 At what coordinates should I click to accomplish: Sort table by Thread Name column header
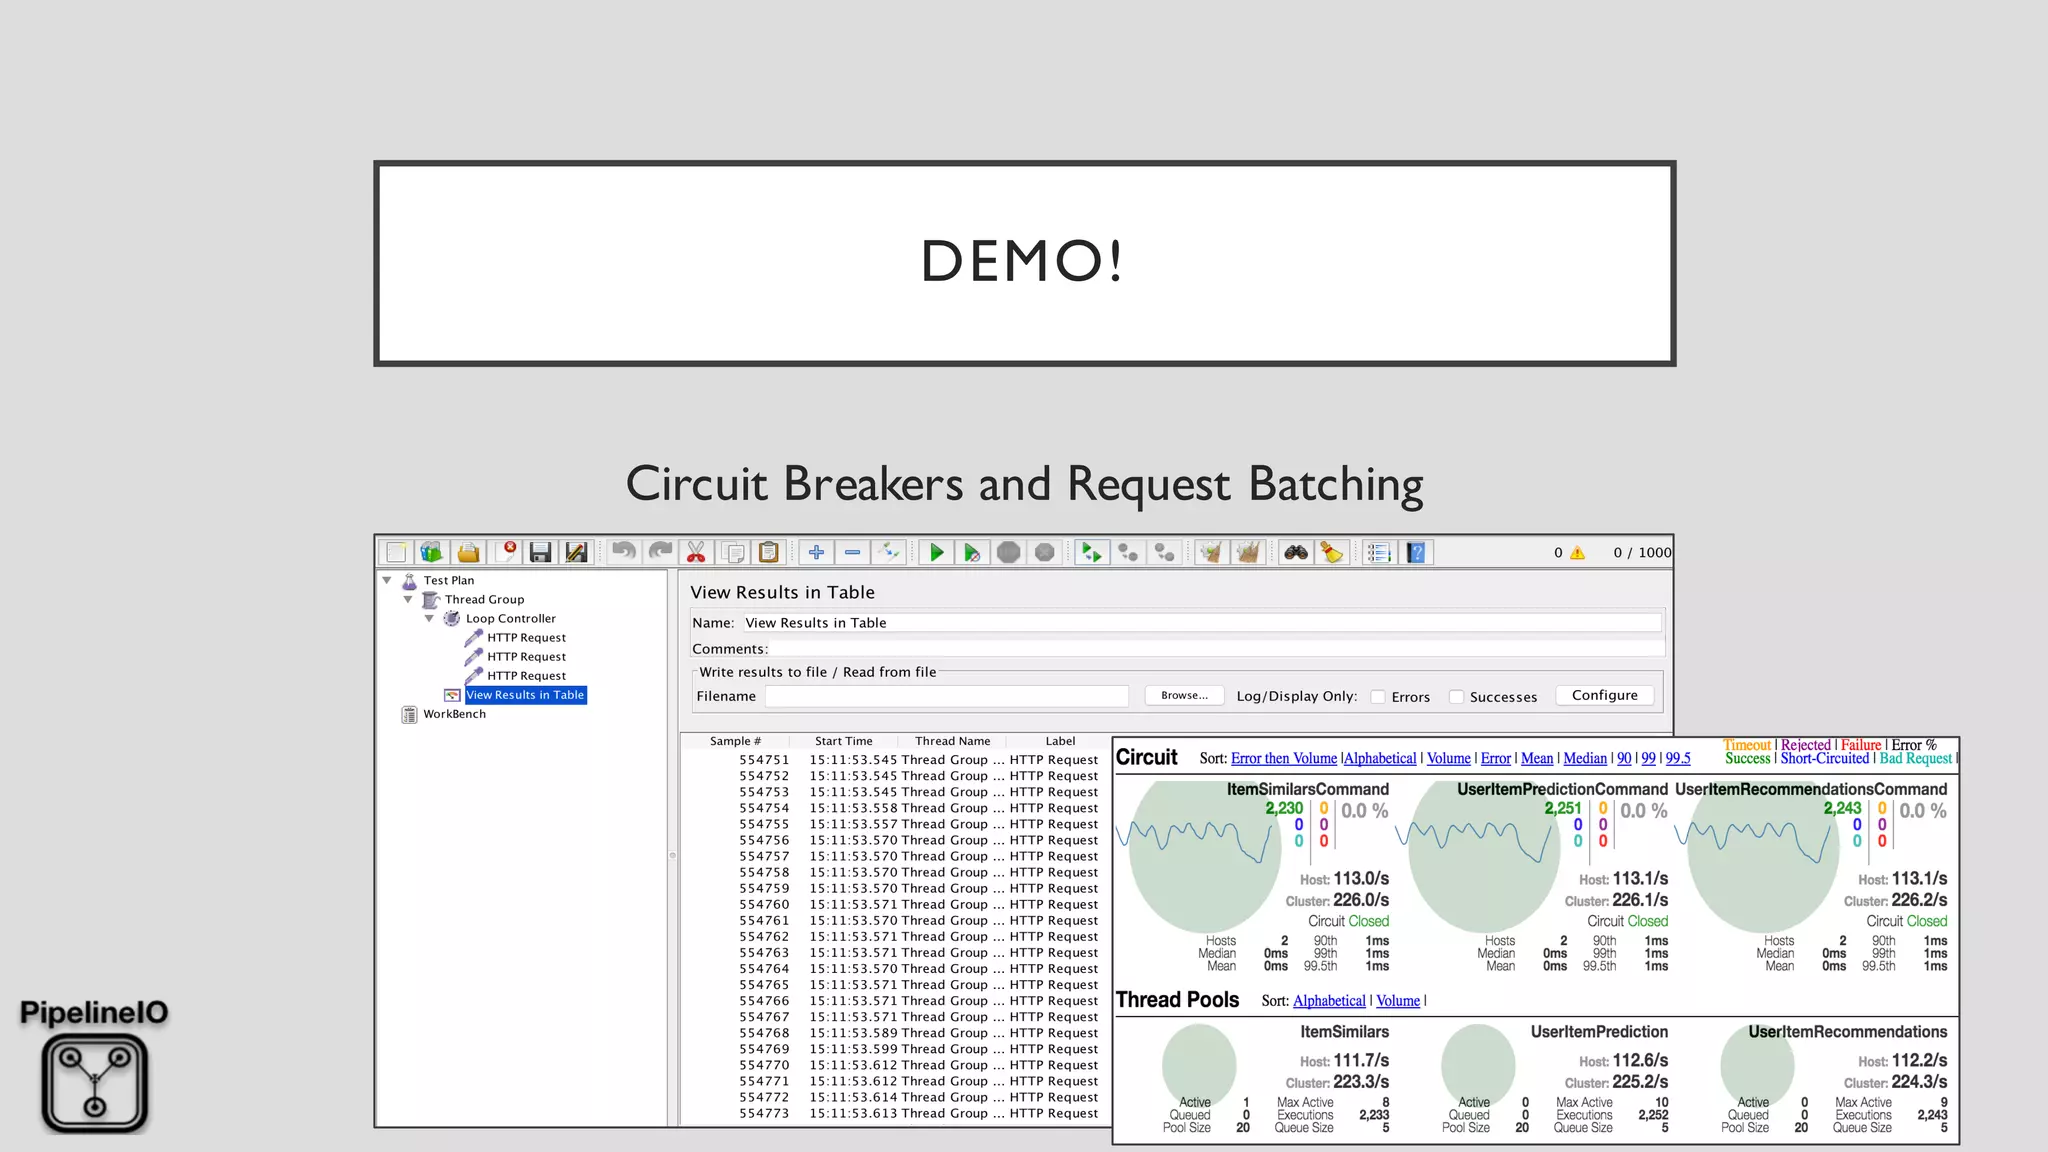point(952,741)
